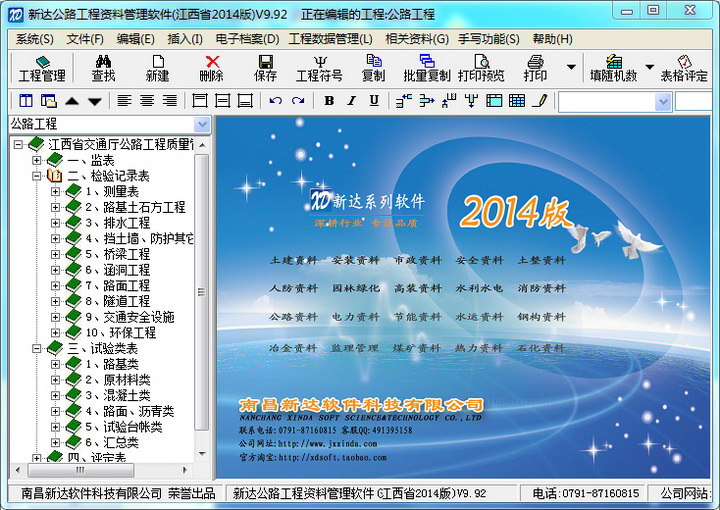Viewport: 720px width, 510px height.
Task: Open the 表格评定 table evaluation tool
Action: [684, 69]
